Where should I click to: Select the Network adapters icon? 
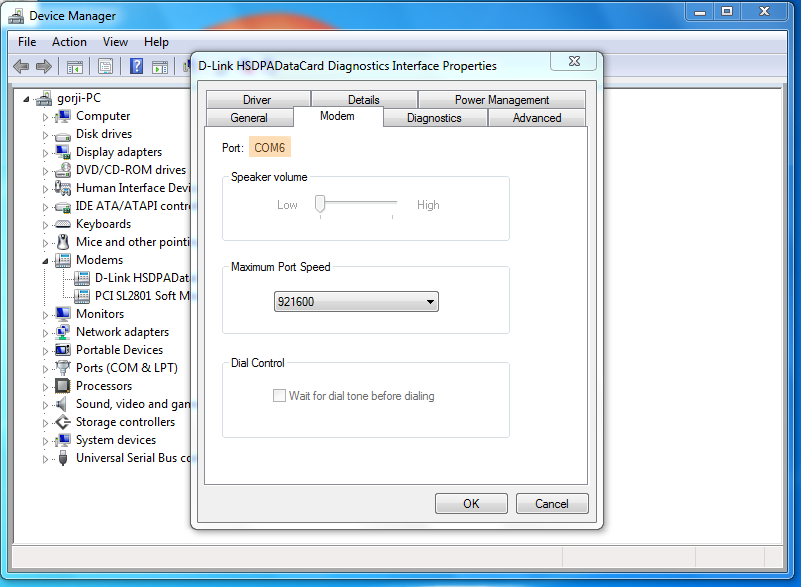pos(63,332)
